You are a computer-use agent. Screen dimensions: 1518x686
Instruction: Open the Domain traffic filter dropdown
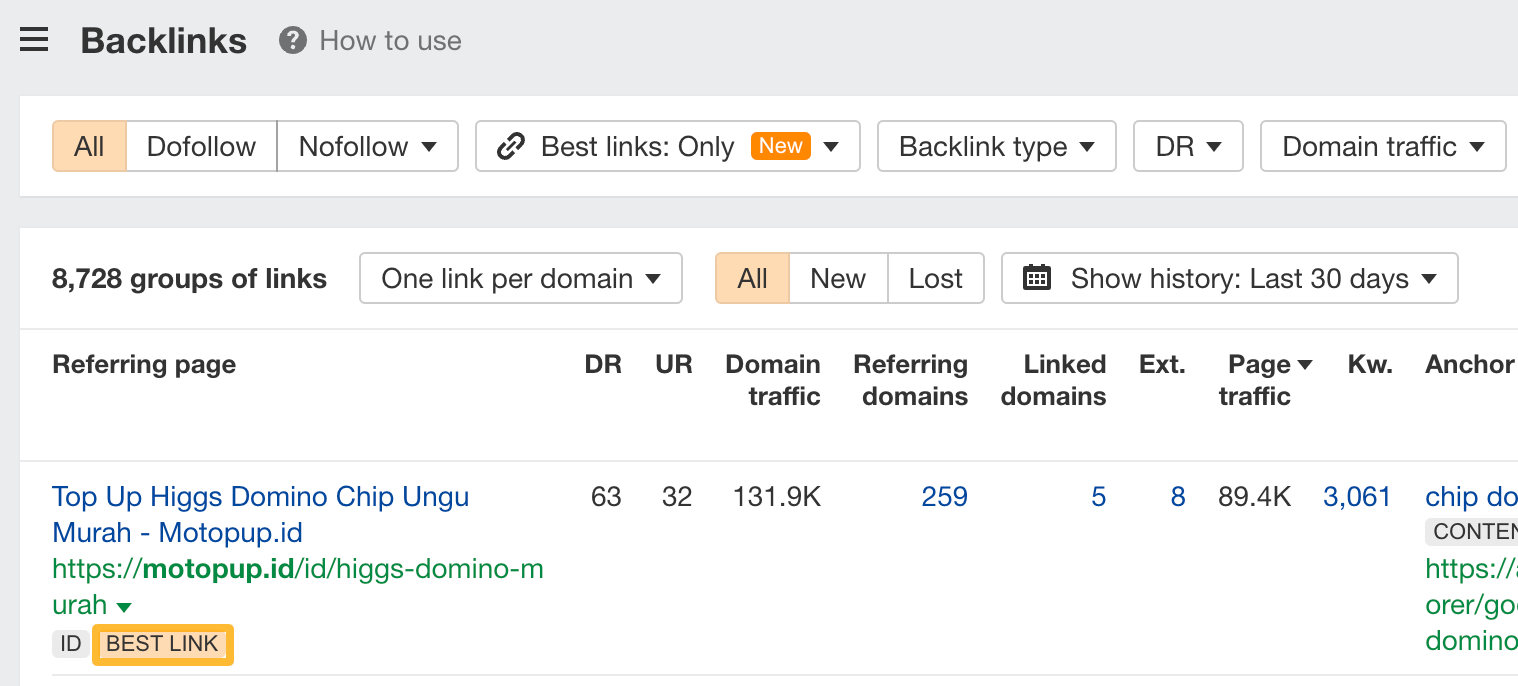1383,146
